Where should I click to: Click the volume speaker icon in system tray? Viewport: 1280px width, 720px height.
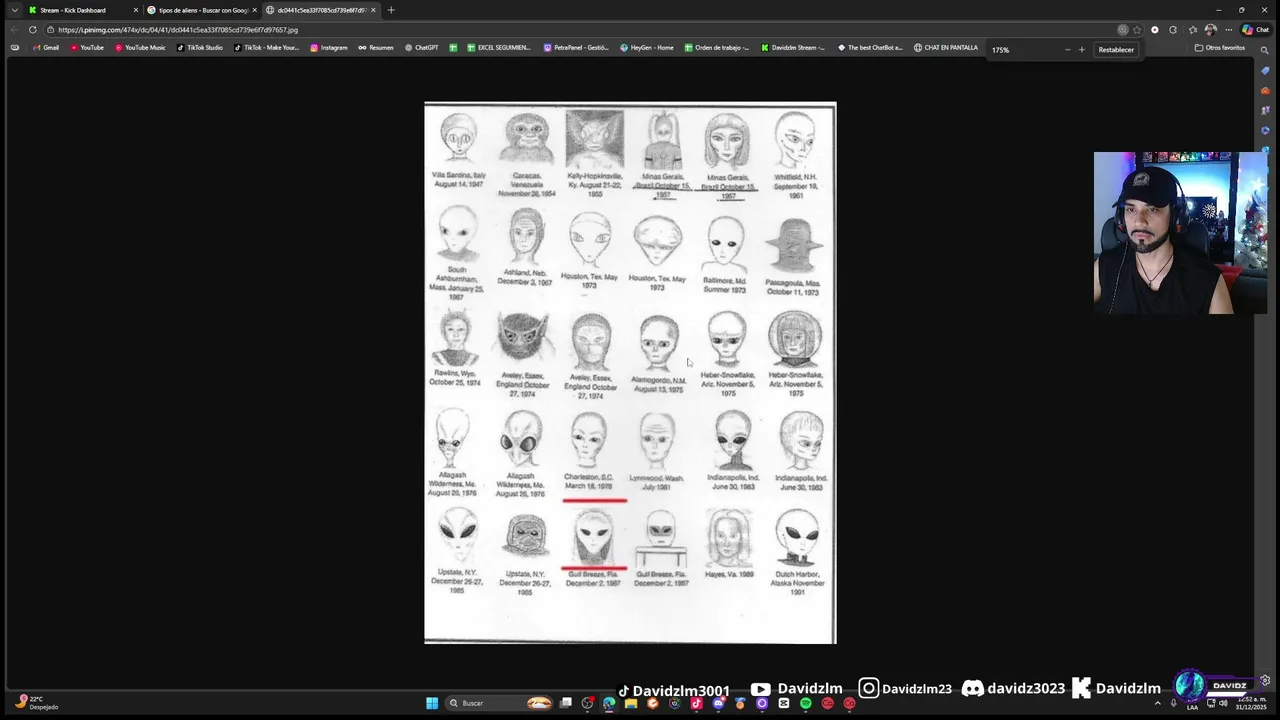point(1223,703)
